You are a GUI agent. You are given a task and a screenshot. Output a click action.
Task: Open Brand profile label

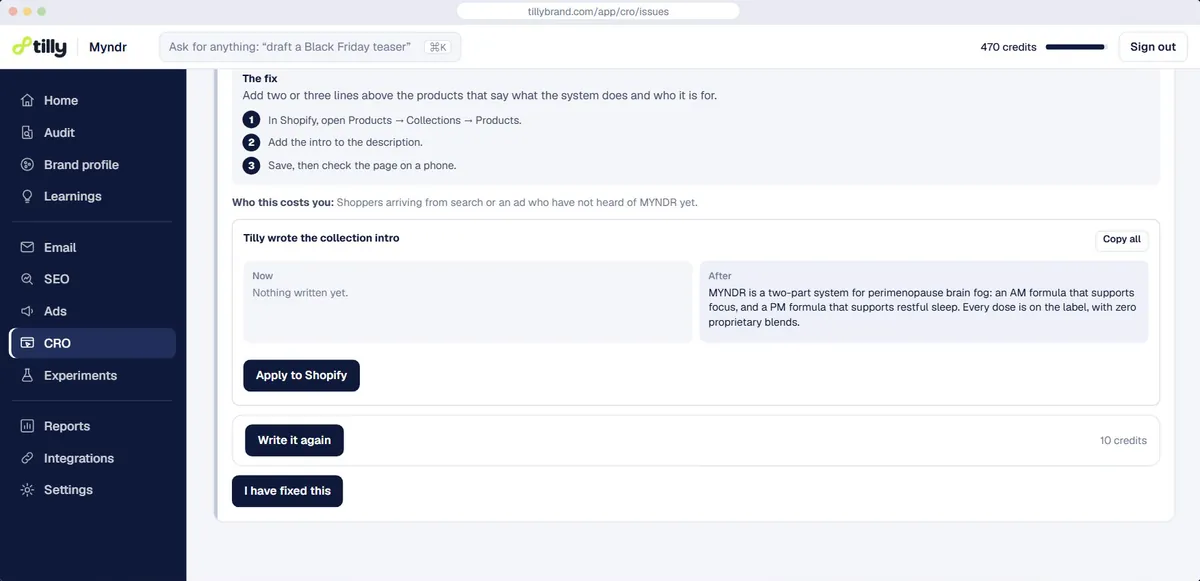coord(81,164)
